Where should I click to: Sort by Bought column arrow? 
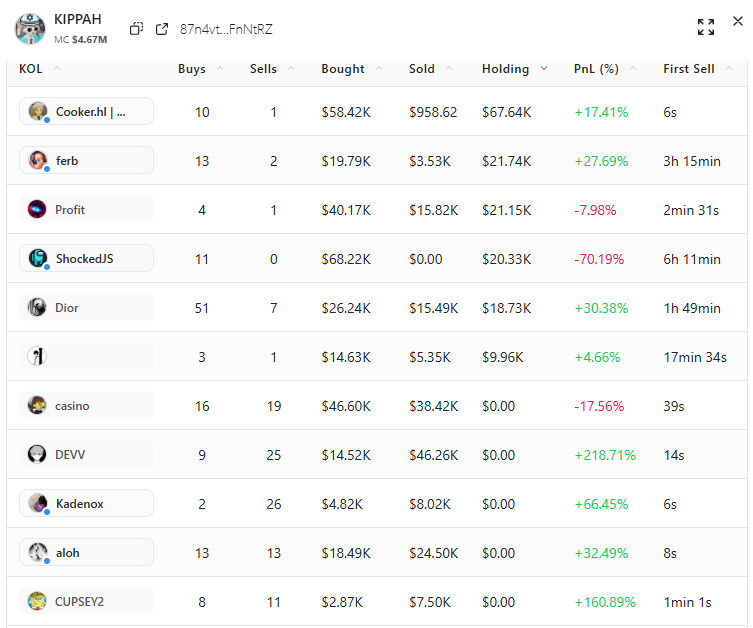tap(379, 69)
